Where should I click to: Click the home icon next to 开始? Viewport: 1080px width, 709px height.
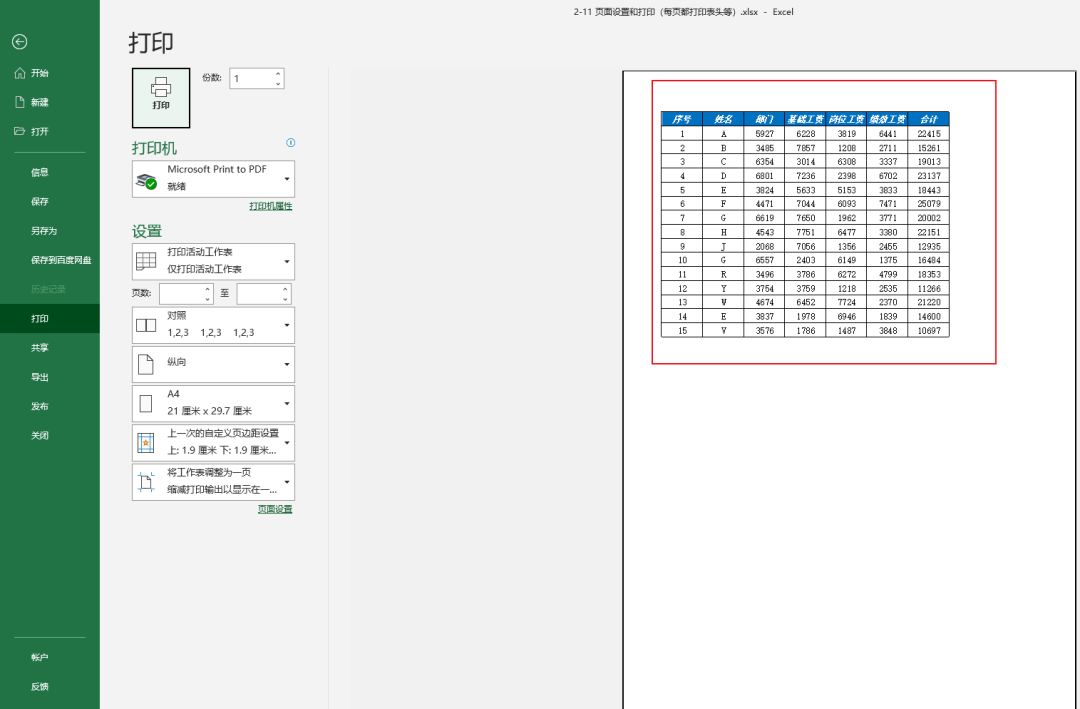click(x=20, y=73)
